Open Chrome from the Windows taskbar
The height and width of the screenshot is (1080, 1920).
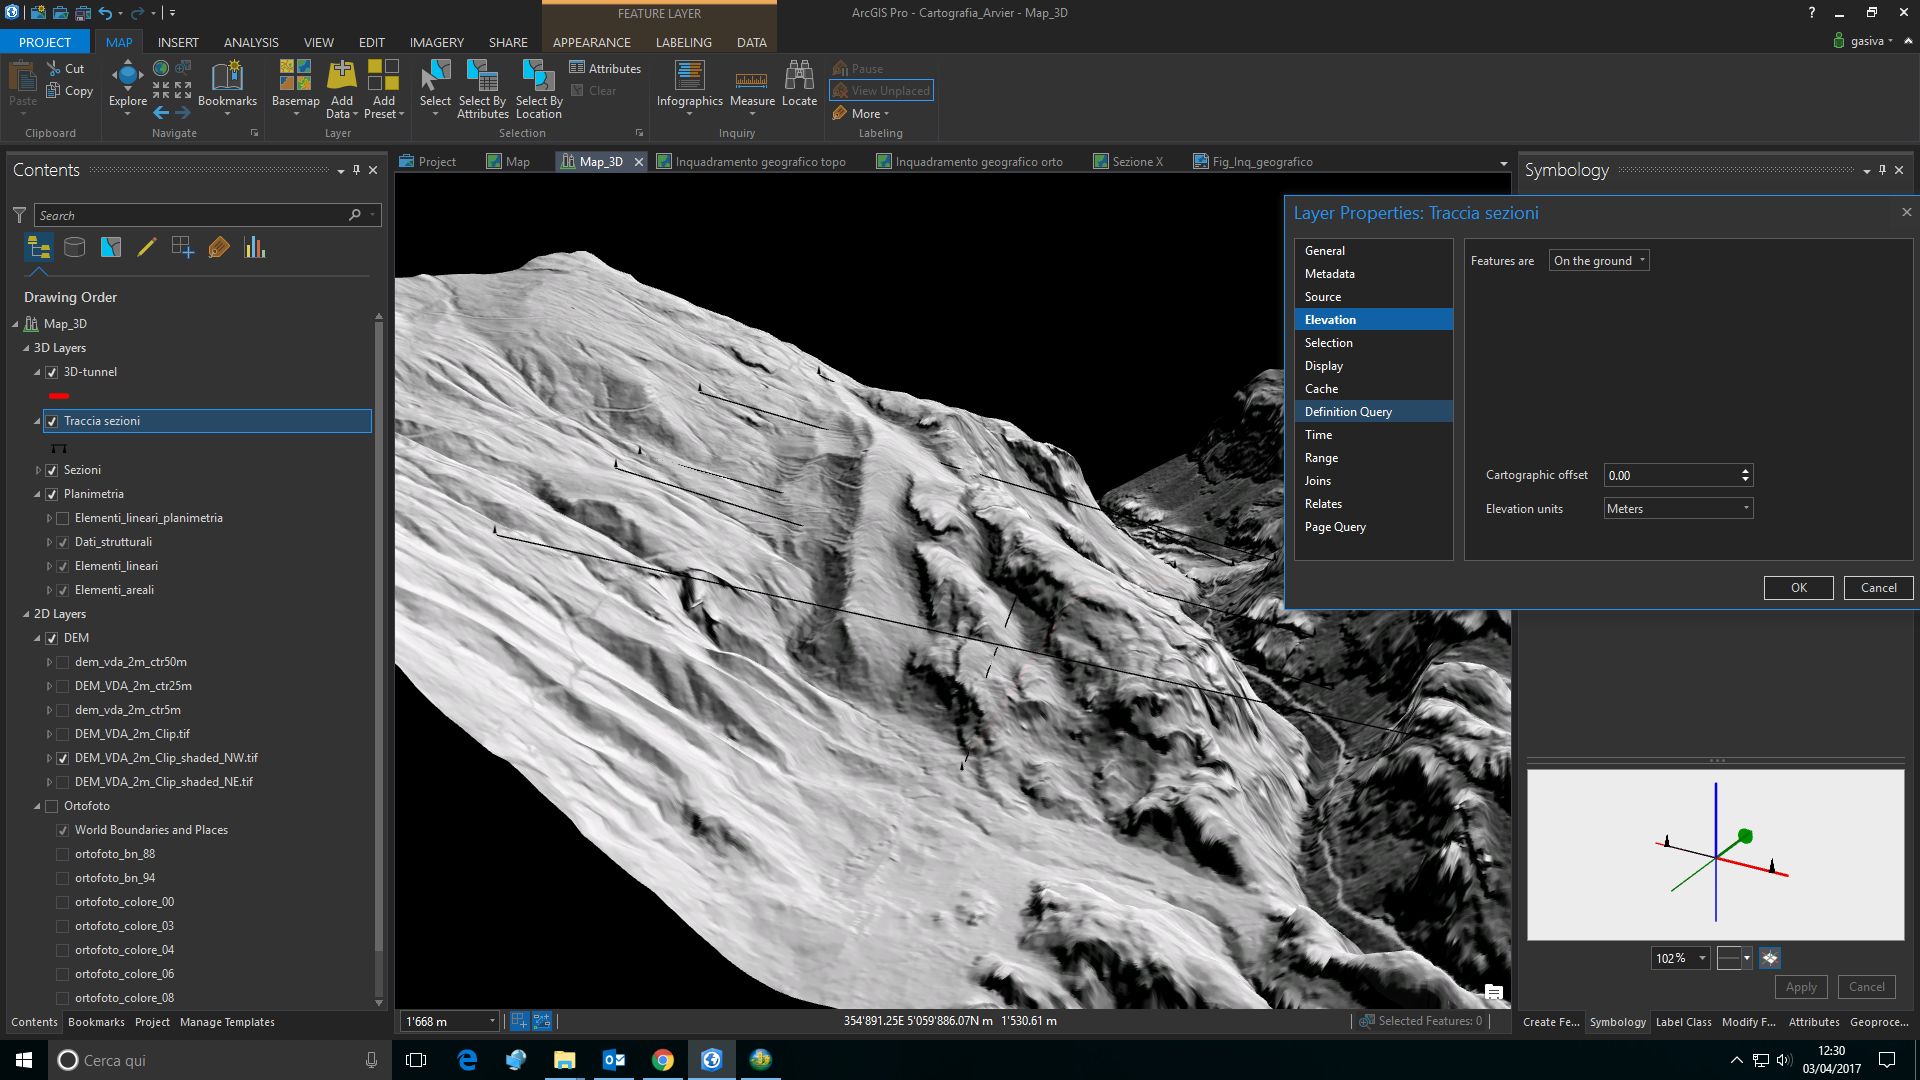pyautogui.click(x=662, y=1060)
